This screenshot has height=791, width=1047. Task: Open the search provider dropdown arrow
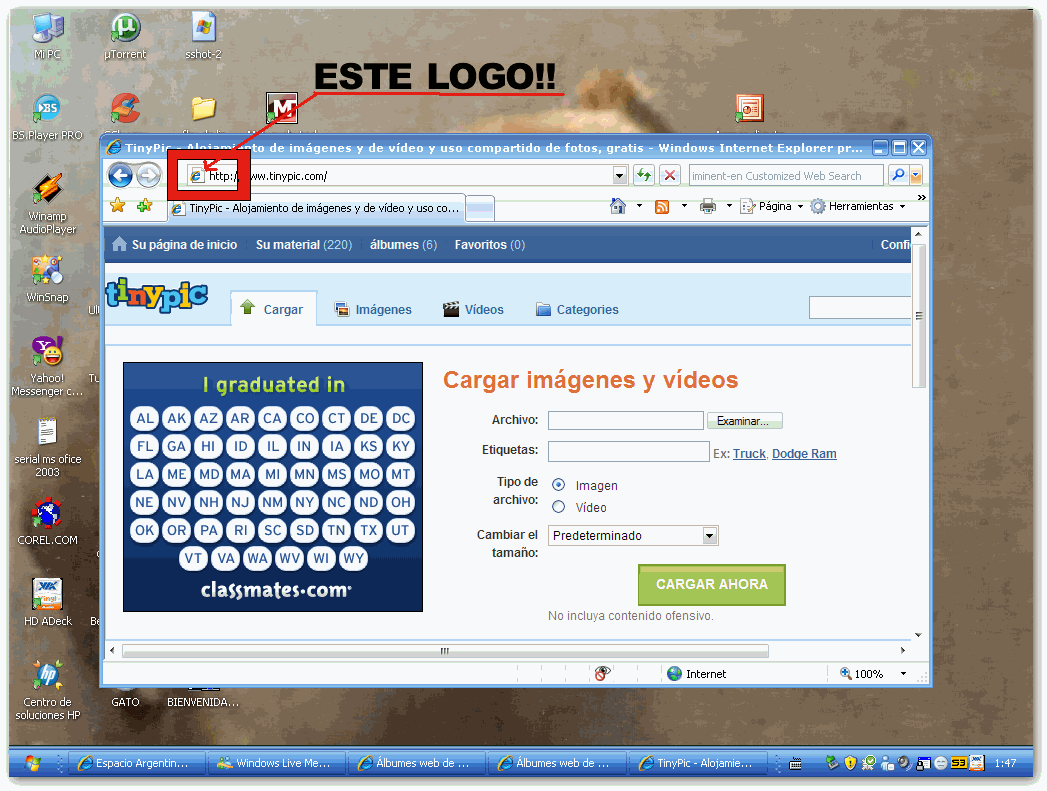coord(915,176)
